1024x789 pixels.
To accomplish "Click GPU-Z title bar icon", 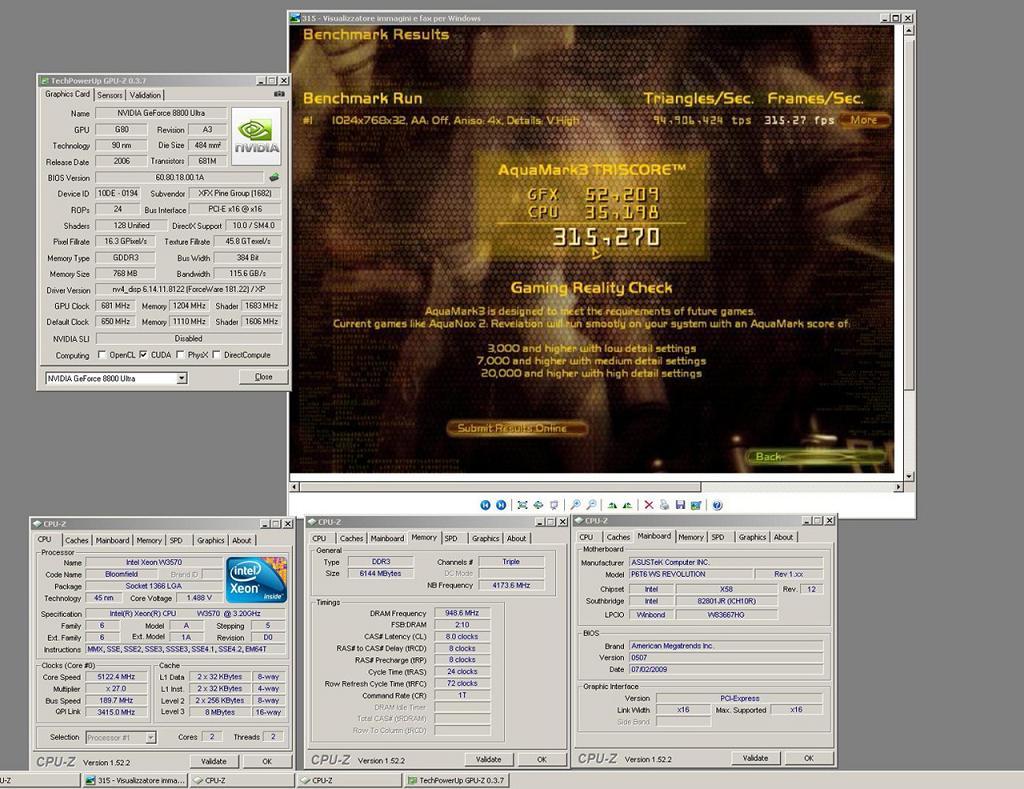I will 44,80.
